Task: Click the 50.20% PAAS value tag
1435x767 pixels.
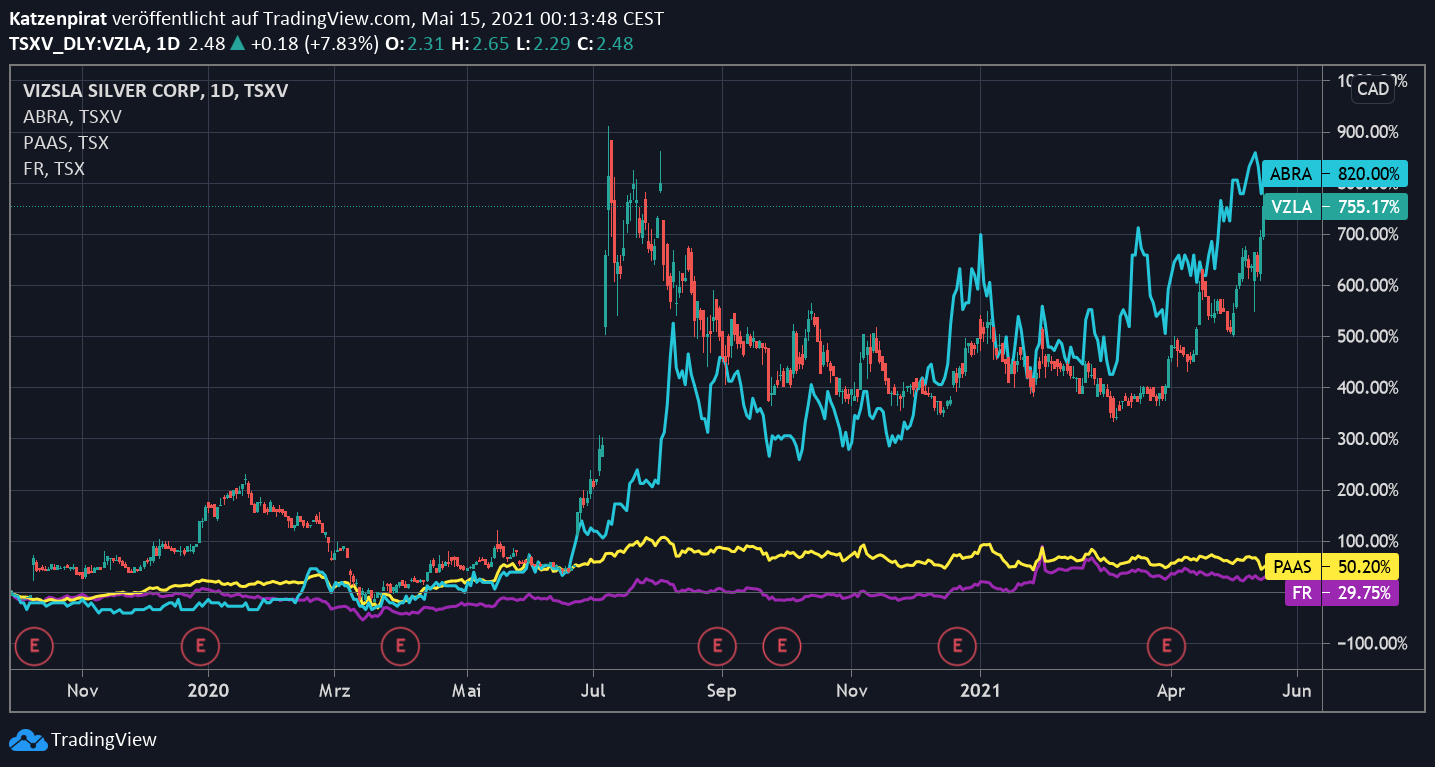Action: click(1359, 567)
